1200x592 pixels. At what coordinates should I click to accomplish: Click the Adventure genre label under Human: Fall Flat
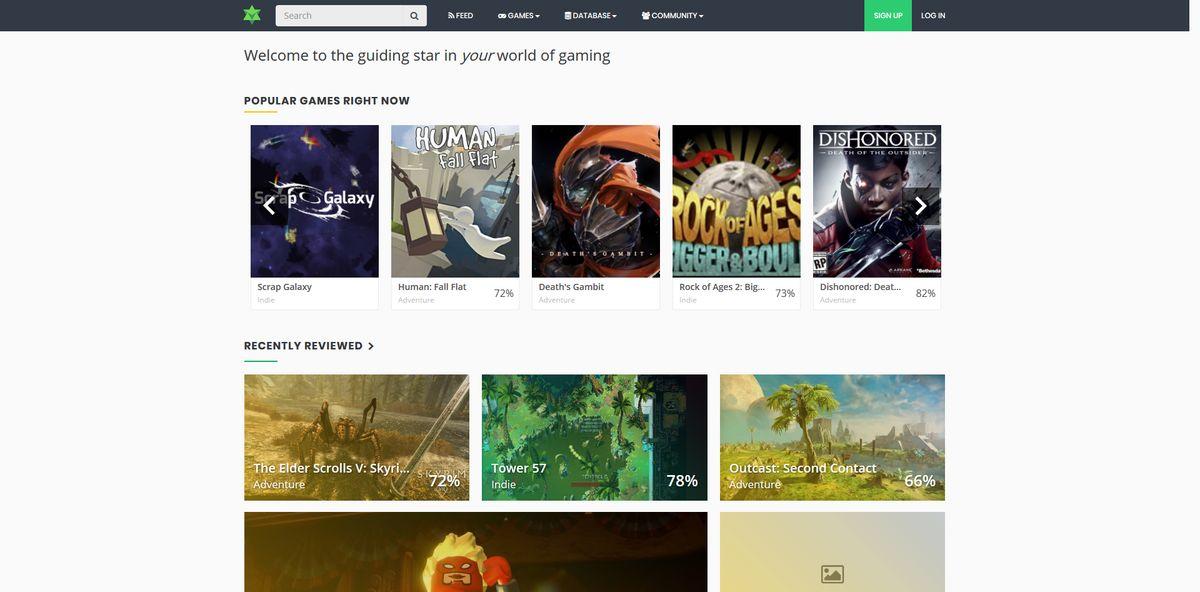coord(416,300)
